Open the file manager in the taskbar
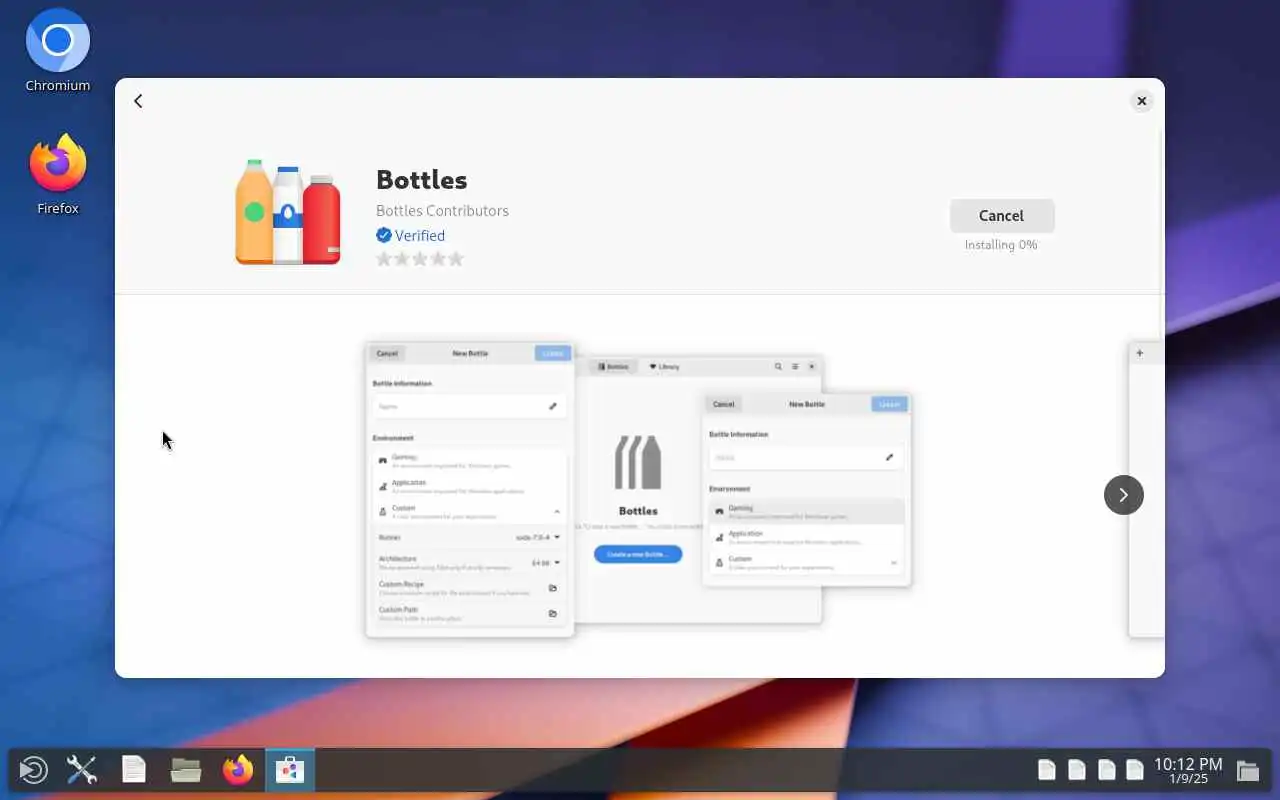This screenshot has height=800, width=1280. pos(186,770)
